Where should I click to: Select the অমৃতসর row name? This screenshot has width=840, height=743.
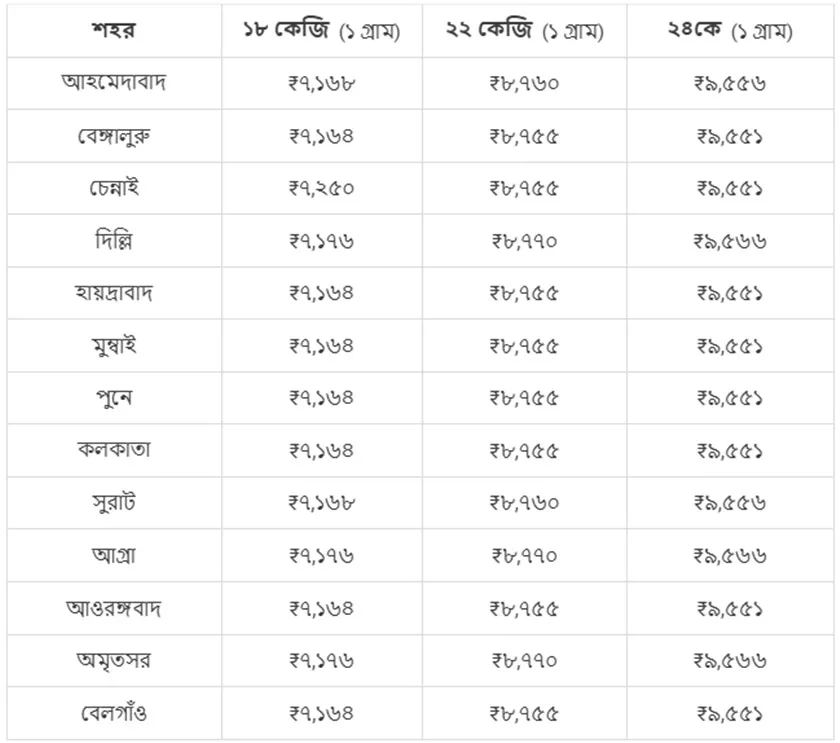pyautogui.click(x=114, y=661)
